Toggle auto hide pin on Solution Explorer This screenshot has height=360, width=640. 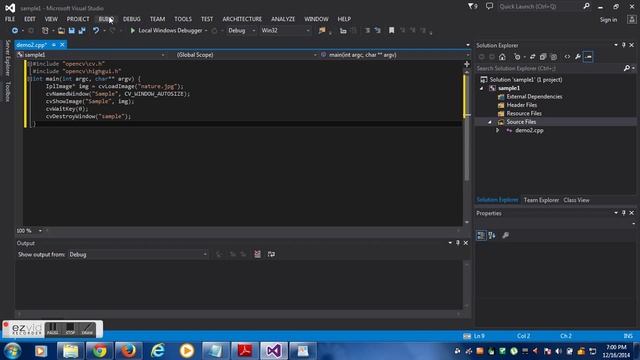[623, 45]
